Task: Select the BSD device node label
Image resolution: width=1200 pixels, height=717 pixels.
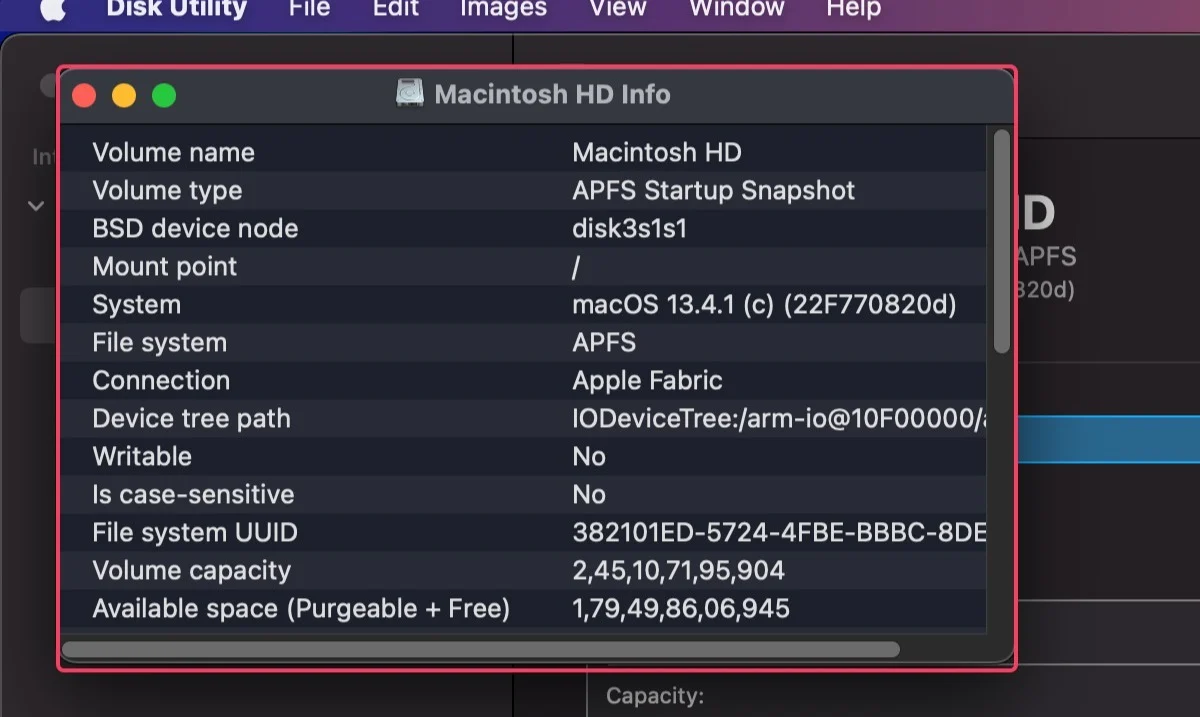Action: (x=195, y=229)
